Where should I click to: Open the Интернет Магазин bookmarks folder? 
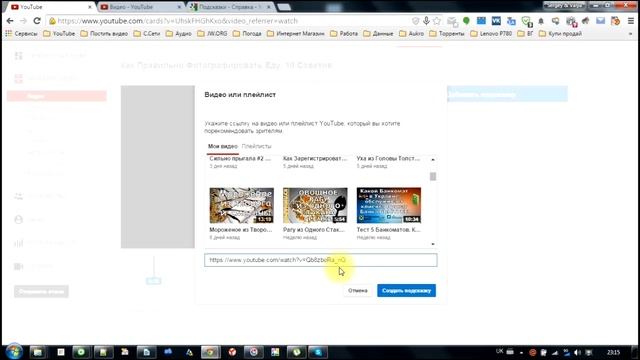(296, 33)
